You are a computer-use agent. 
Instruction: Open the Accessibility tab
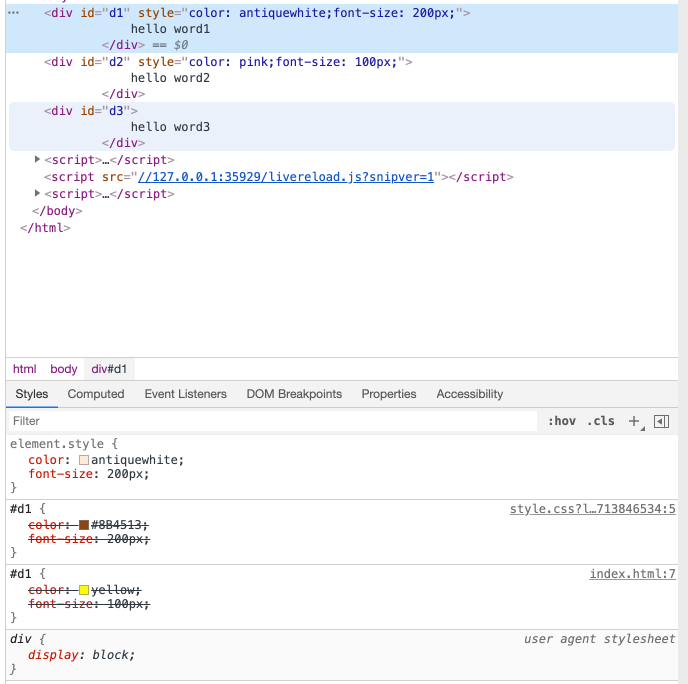(x=469, y=394)
